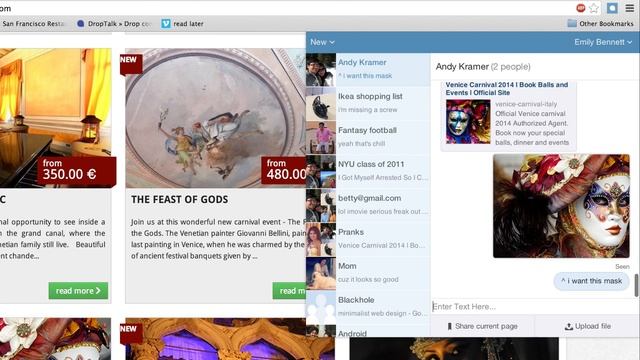Viewport: 640px width, 360px height.
Task: Click Upload file button
Action: click(587, 326)
